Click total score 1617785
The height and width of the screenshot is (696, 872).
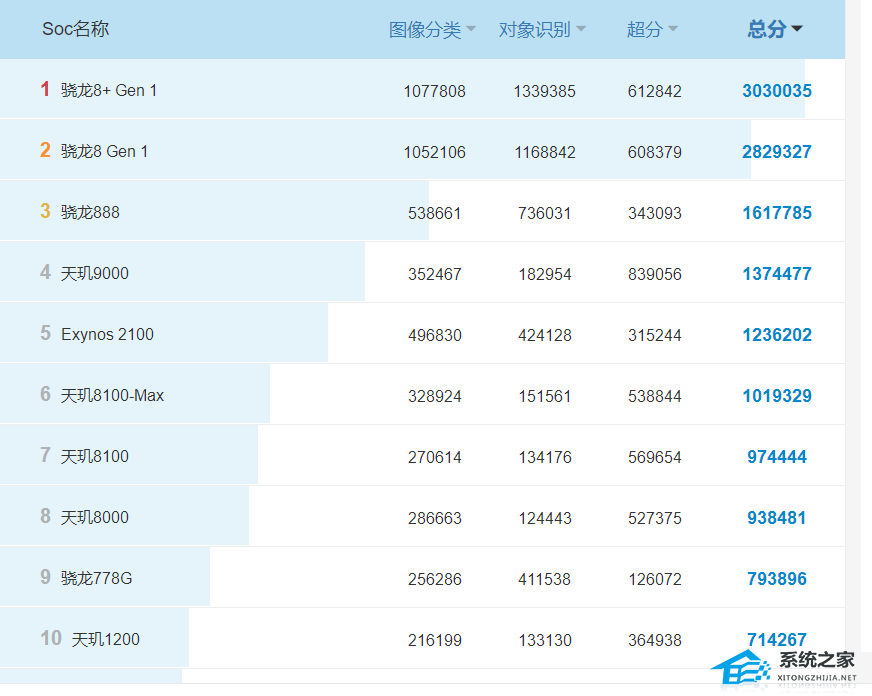(x=777, y=213)
